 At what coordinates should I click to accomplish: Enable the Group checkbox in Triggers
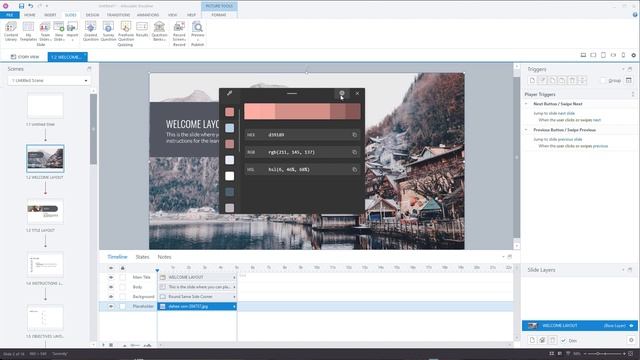click(603, 80)
